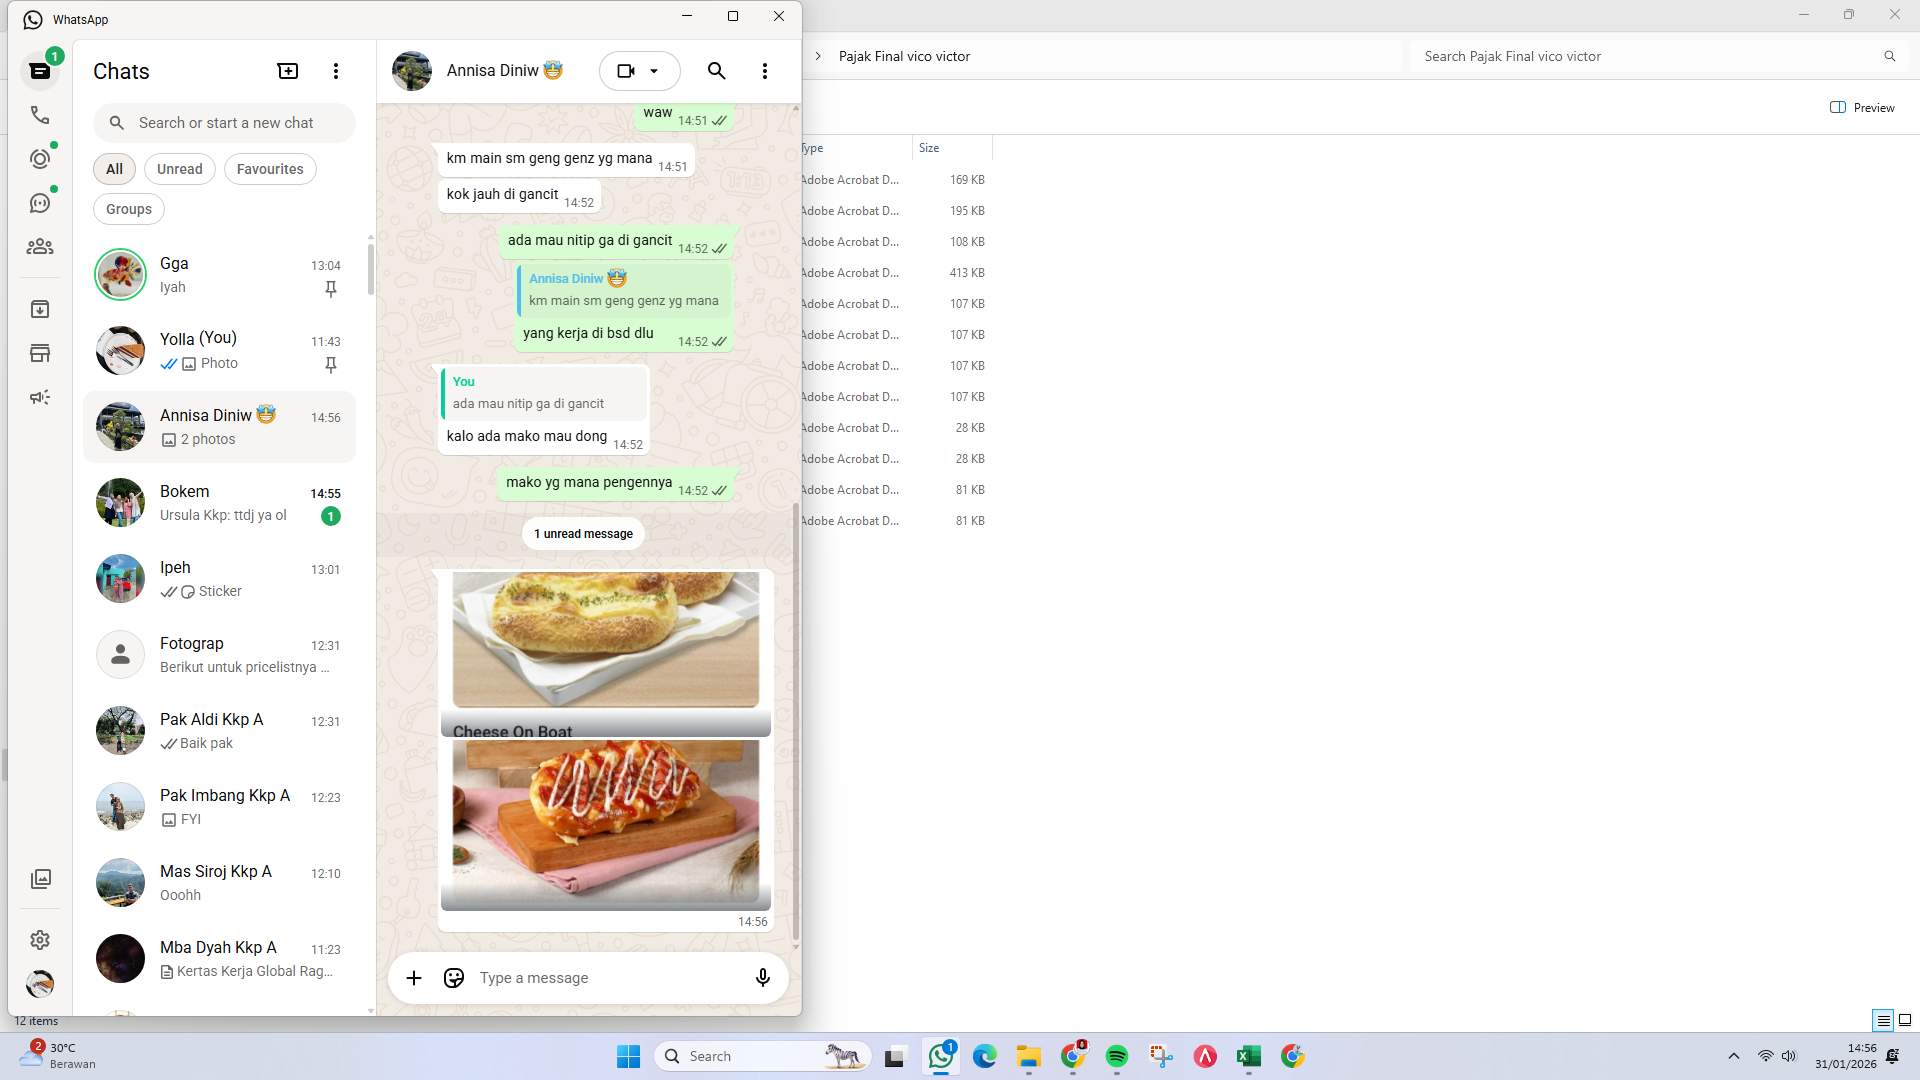
Task: Toggle the Favourites chat filter
Action: 270,169
